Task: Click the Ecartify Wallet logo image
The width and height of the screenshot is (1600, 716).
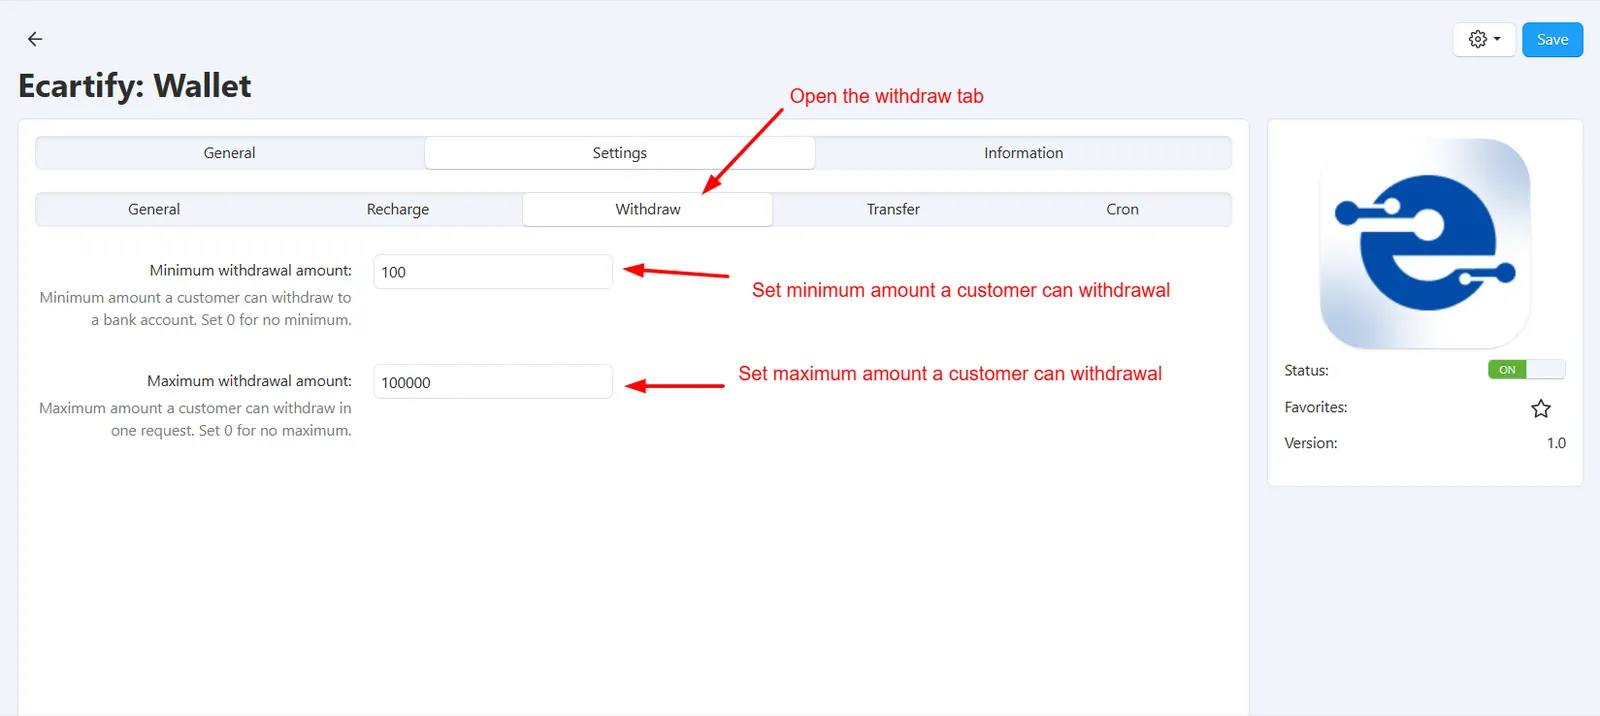Action: point(1425,243)
